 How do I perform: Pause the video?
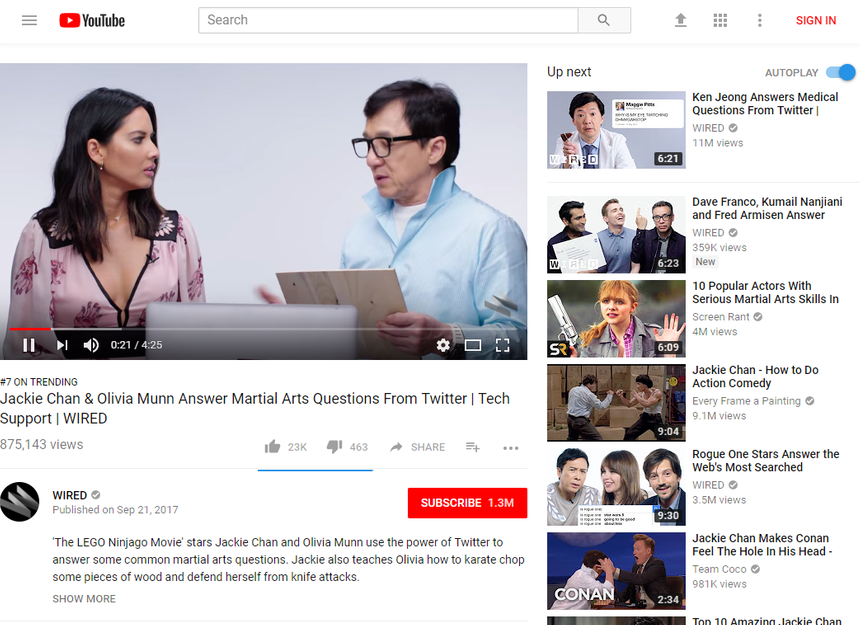(x=29, y=345)
